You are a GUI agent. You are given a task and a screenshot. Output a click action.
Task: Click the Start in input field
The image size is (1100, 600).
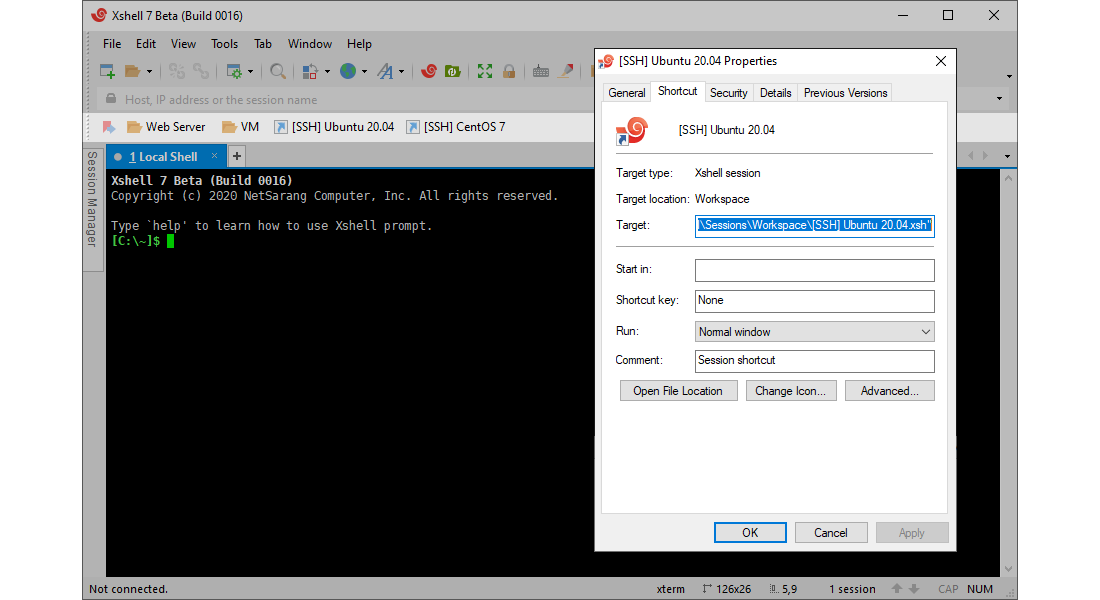tap(814, 270)
